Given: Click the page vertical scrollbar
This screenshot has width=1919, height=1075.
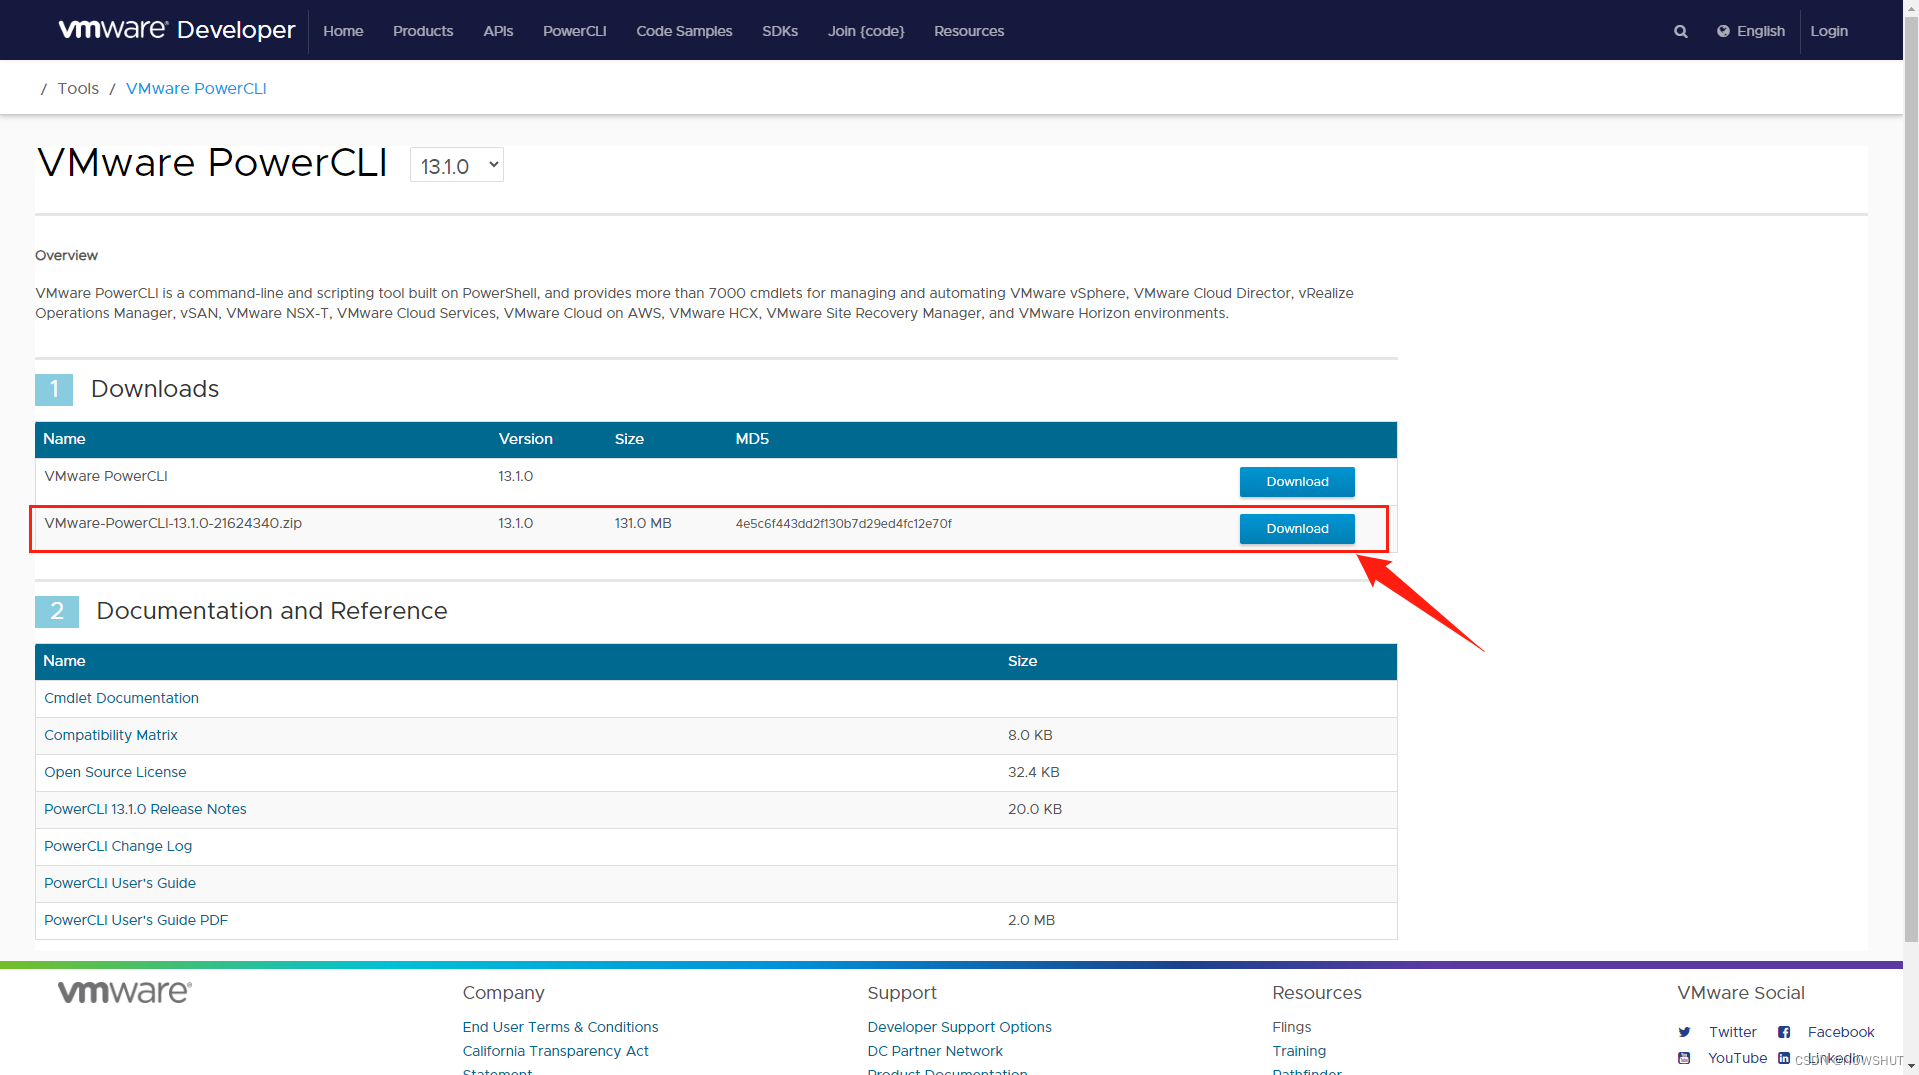Looking at the screenshot, I should tap(1911, 480).
